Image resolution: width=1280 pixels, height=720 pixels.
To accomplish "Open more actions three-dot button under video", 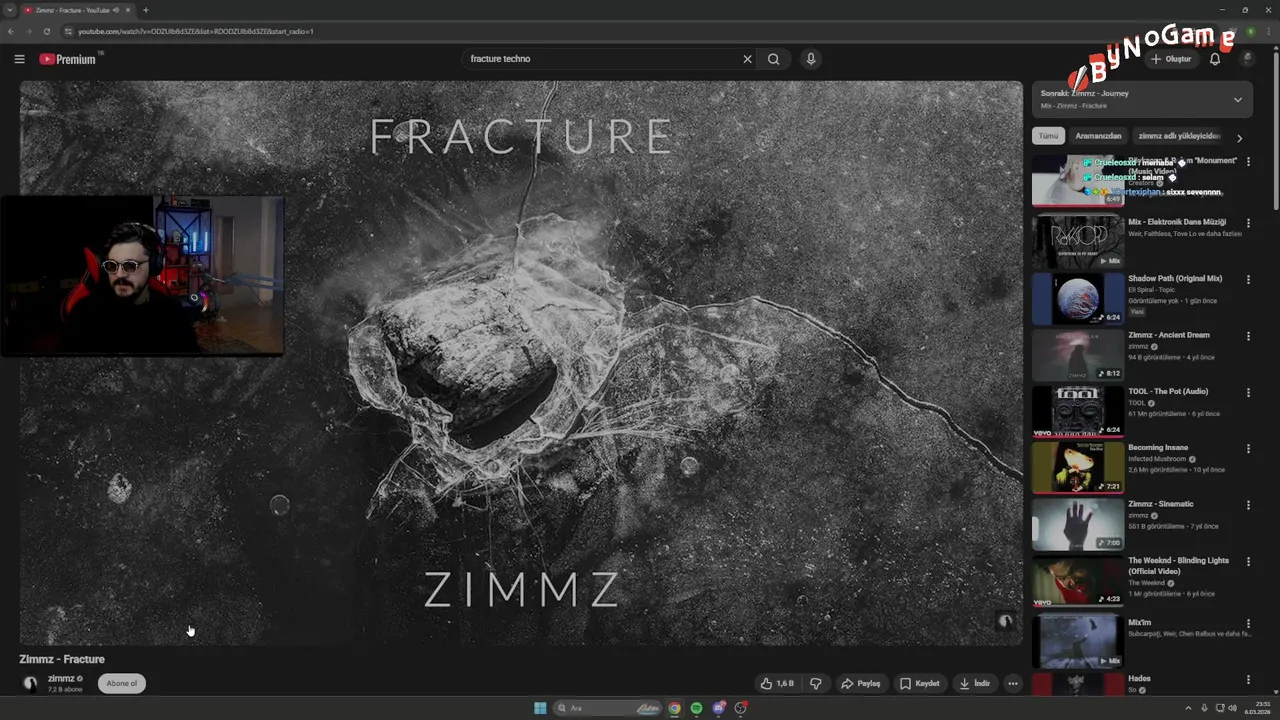I will coord(1013,684).
